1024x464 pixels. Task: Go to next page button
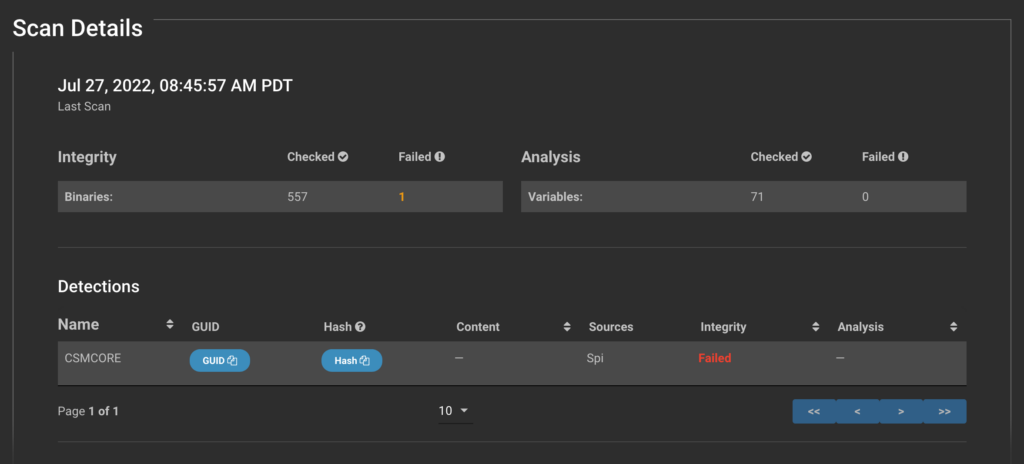(901, 412)
